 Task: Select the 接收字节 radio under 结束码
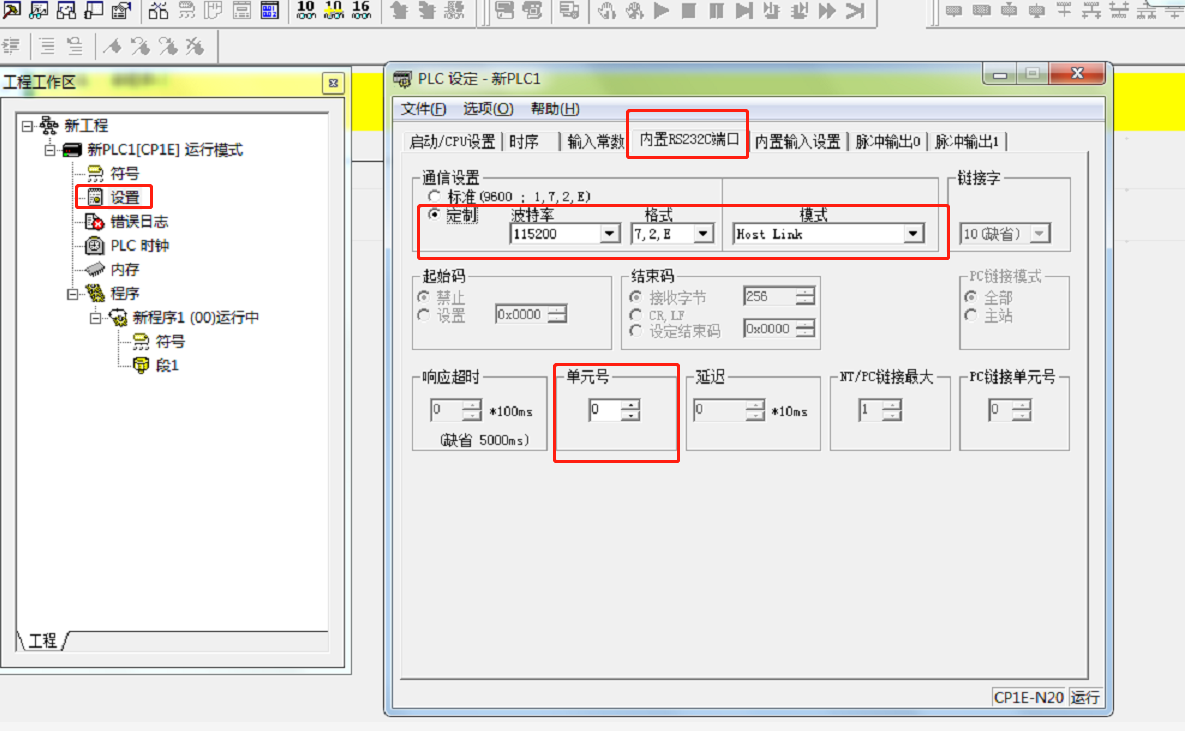point(636,297)
